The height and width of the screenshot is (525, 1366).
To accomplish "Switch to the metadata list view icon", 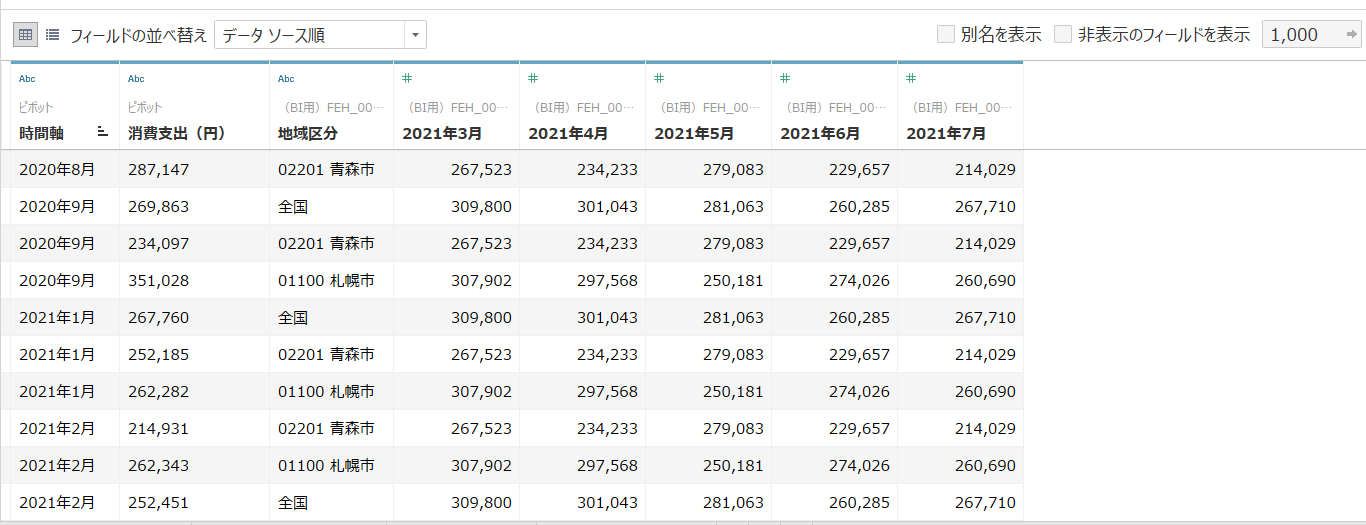I will [52, 35].
